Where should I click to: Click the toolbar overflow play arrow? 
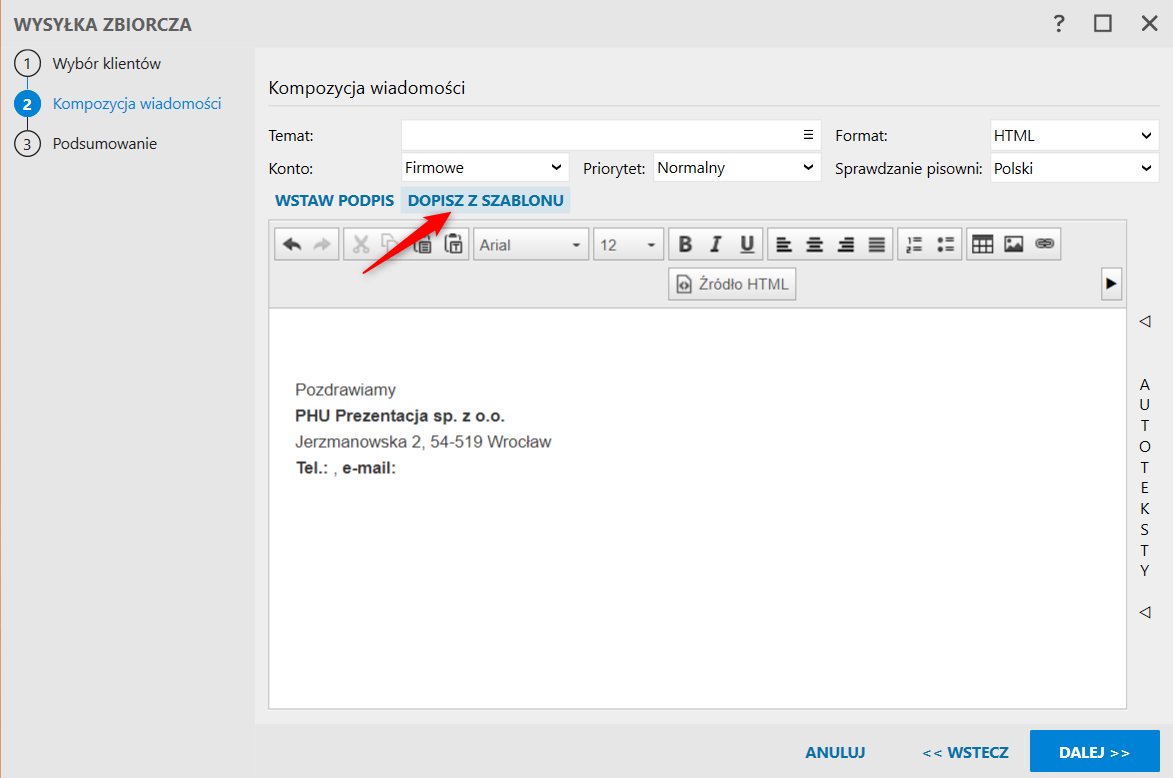[1111, 284]
